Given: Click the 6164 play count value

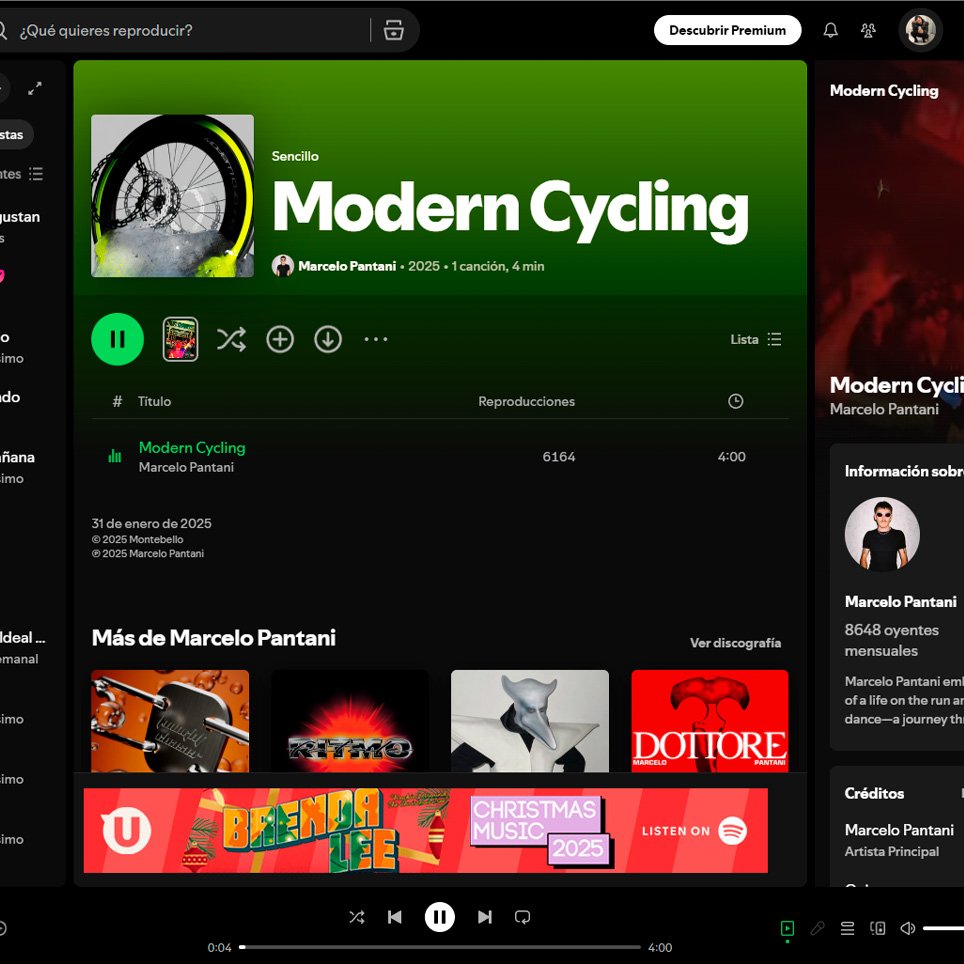Looking at the screenshot, I should [558, 457].
